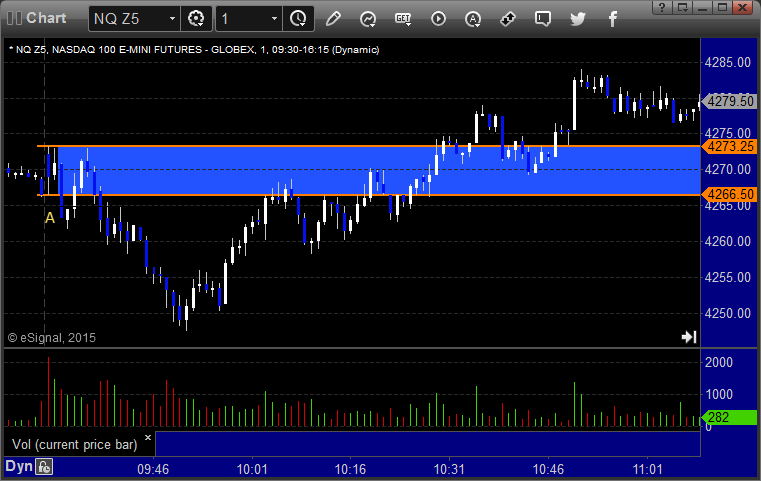The width and height of the screenshot is (761, 481).
Task: Click the 4279.50 current price label
Action: (730, 101)
